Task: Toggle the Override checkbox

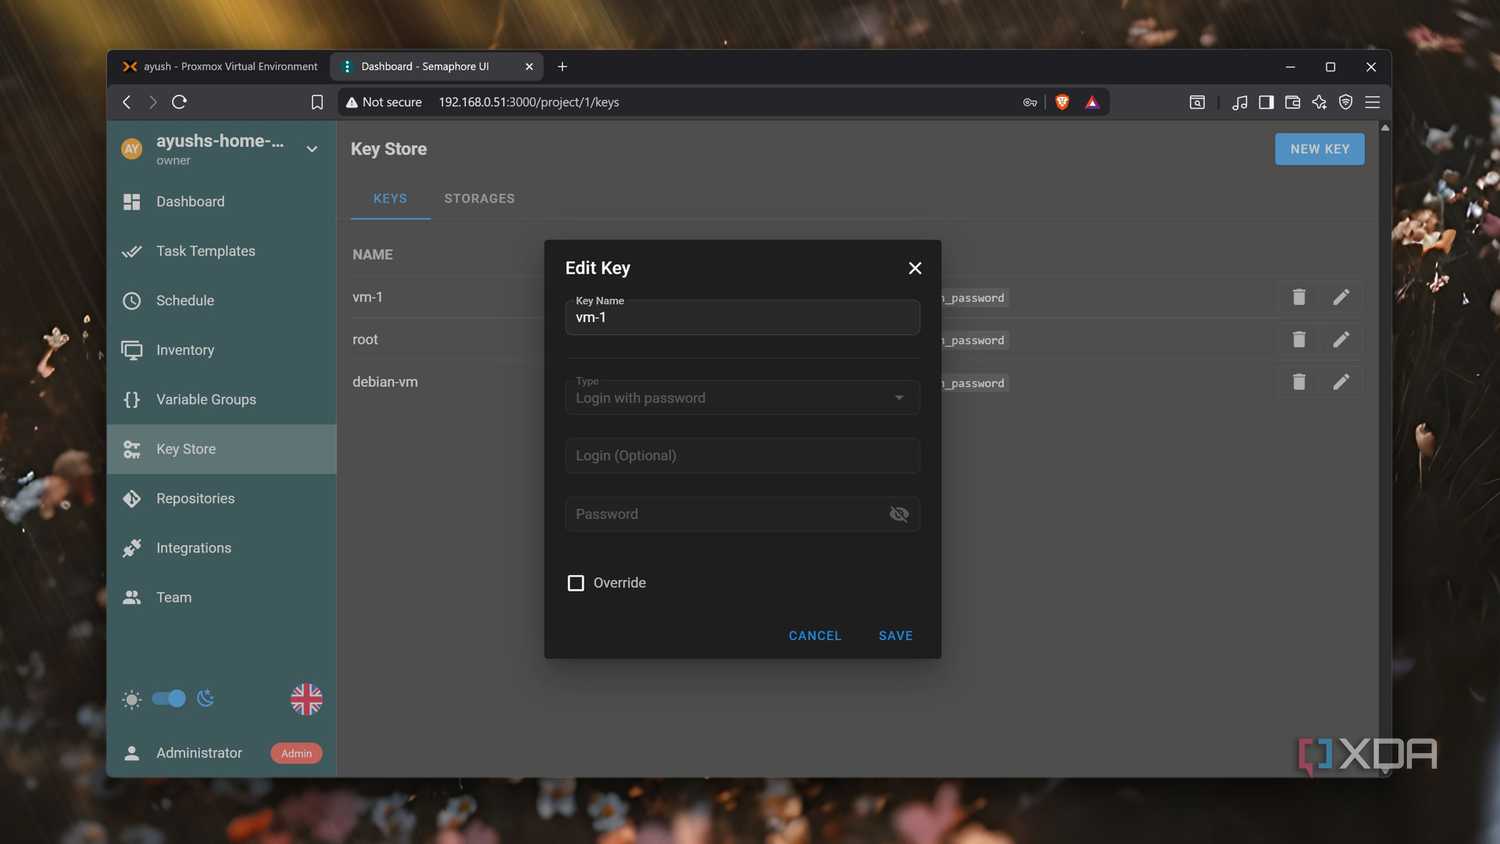Action: pyautogui.click(x=576, y=583)
